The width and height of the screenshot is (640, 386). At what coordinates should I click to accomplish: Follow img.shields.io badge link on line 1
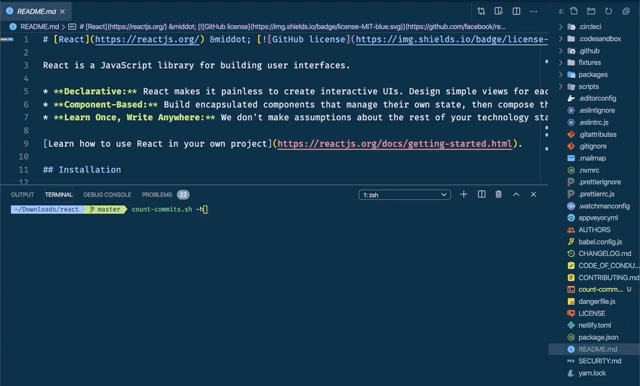pos(451,40)
